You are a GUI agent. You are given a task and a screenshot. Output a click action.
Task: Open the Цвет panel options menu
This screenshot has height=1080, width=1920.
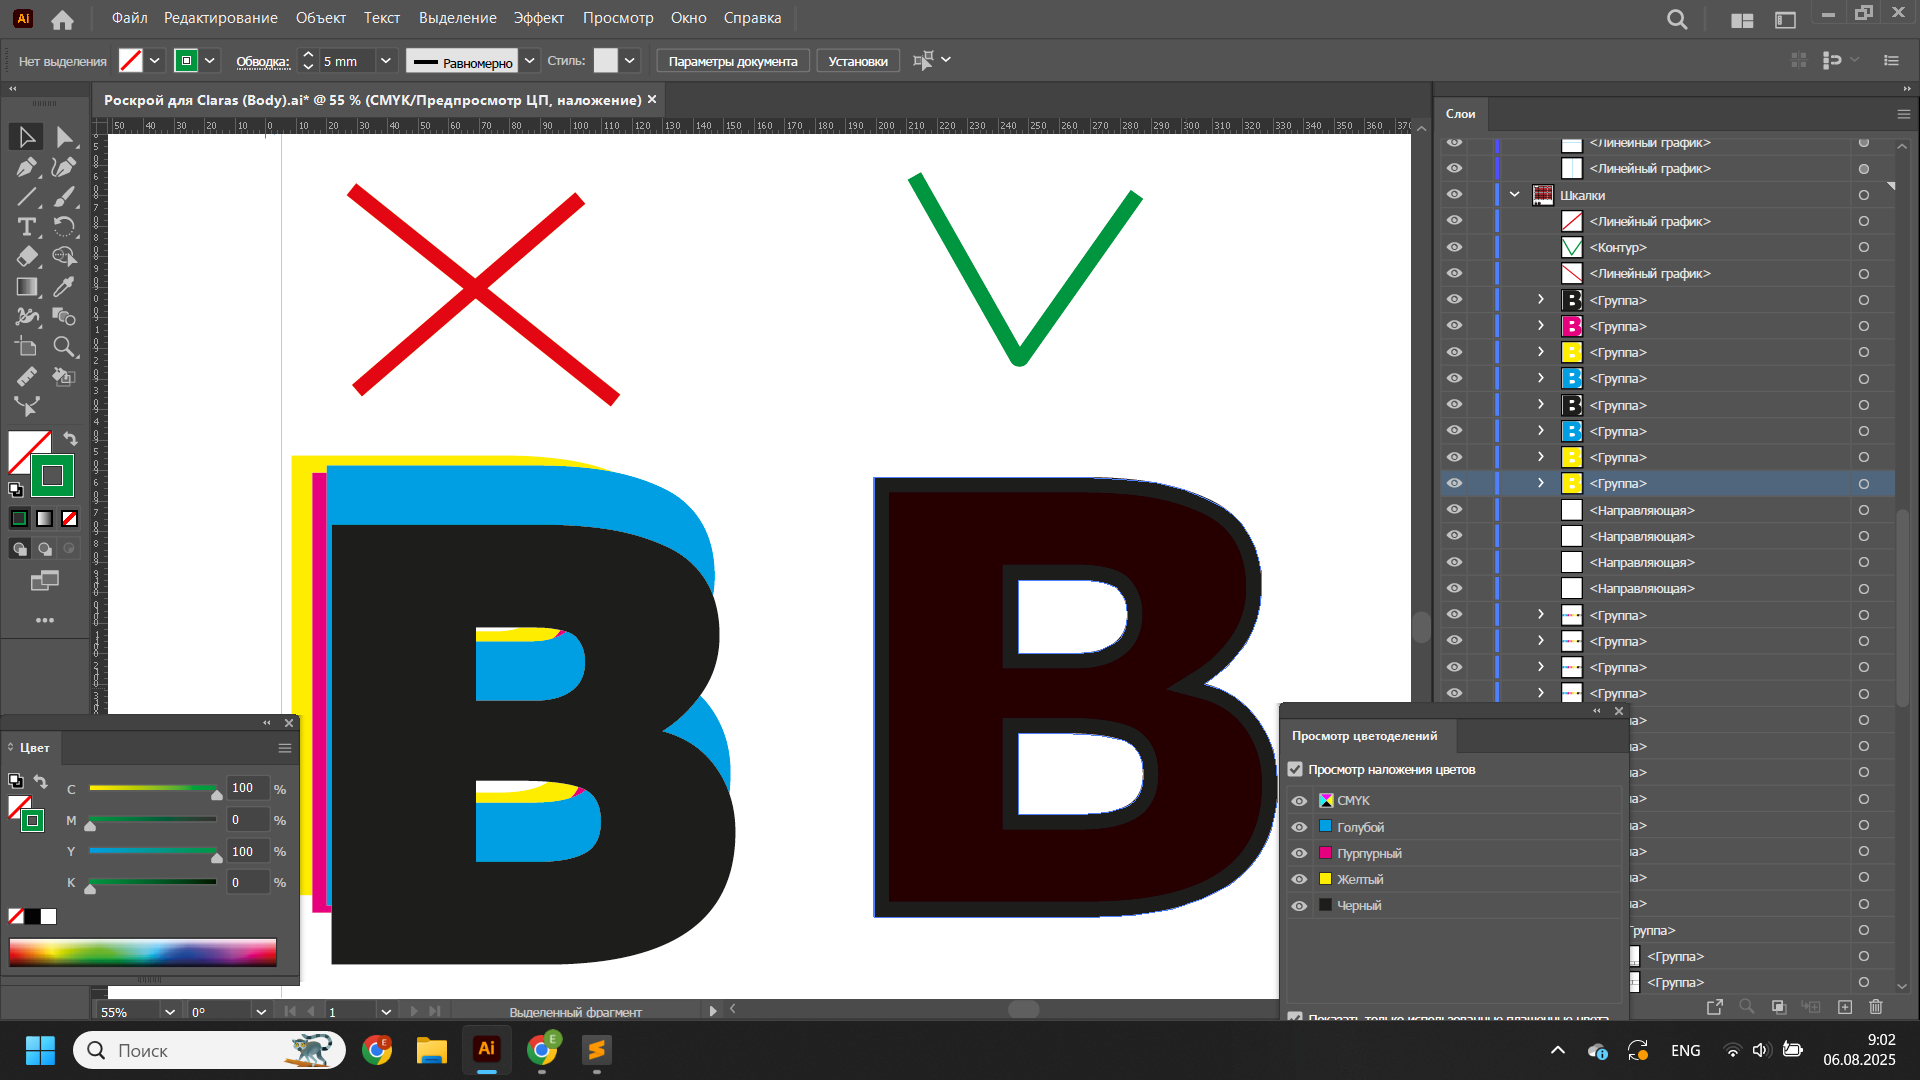[285, 748]
